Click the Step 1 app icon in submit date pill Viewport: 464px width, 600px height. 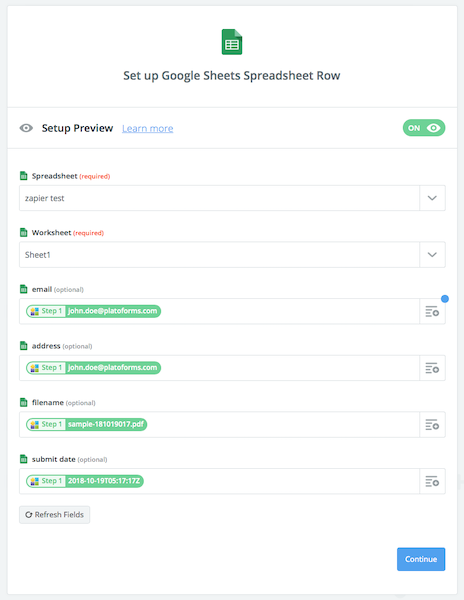pos(35,481)
